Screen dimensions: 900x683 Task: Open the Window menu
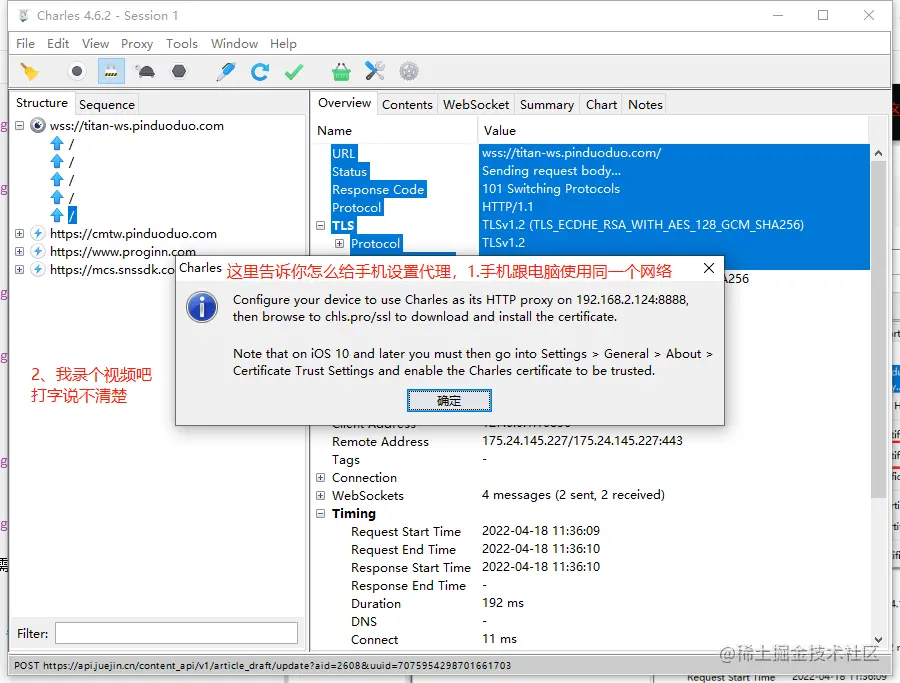tap(234, 44)
